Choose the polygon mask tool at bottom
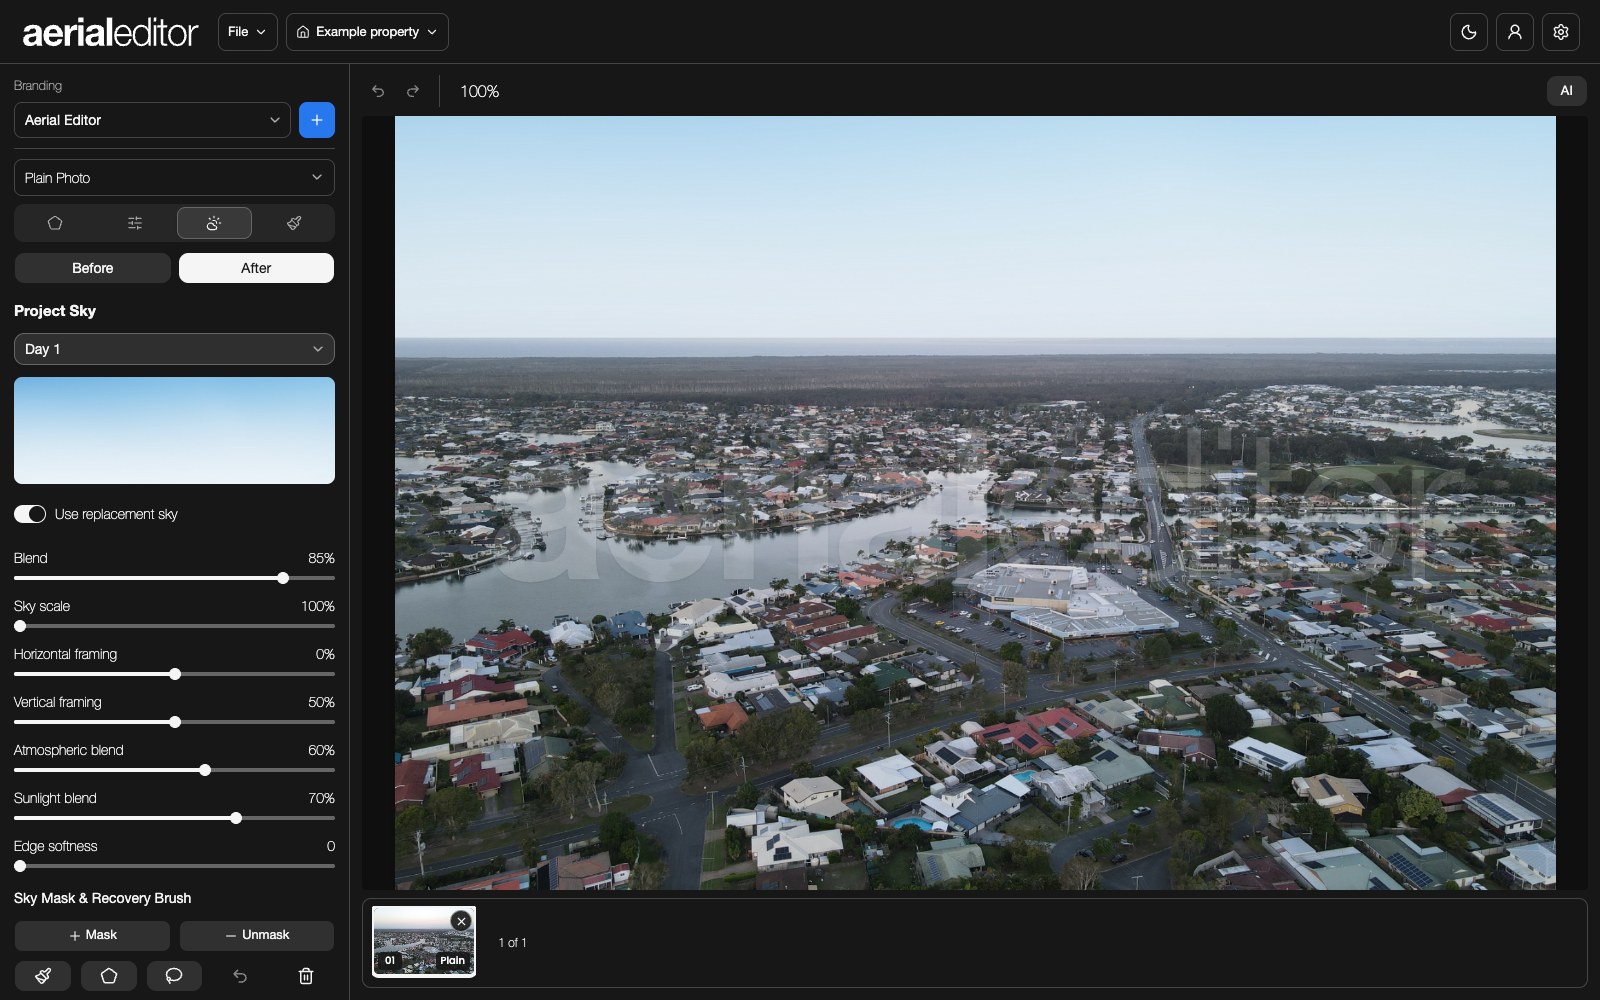Screen dimensions: 1600x1000 coord(109,976)
